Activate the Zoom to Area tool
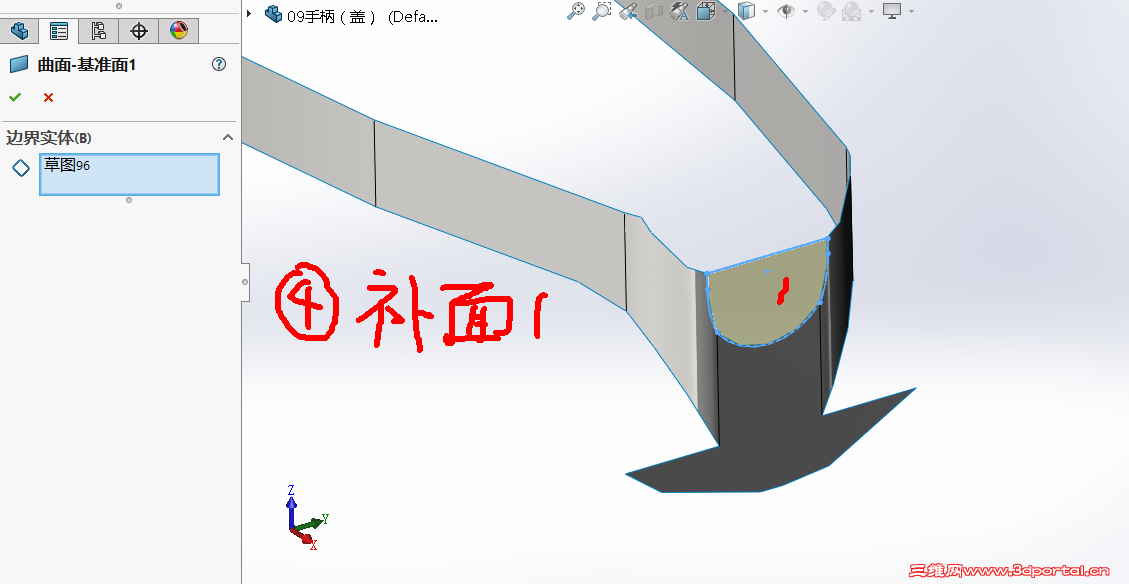Viewport: 1129px width, 584px height. pos(601,11)
